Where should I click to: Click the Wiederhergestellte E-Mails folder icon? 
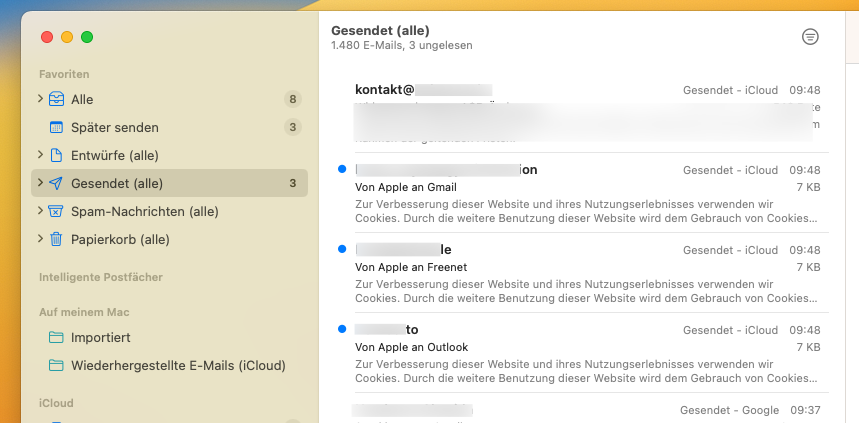pos(57,365)
